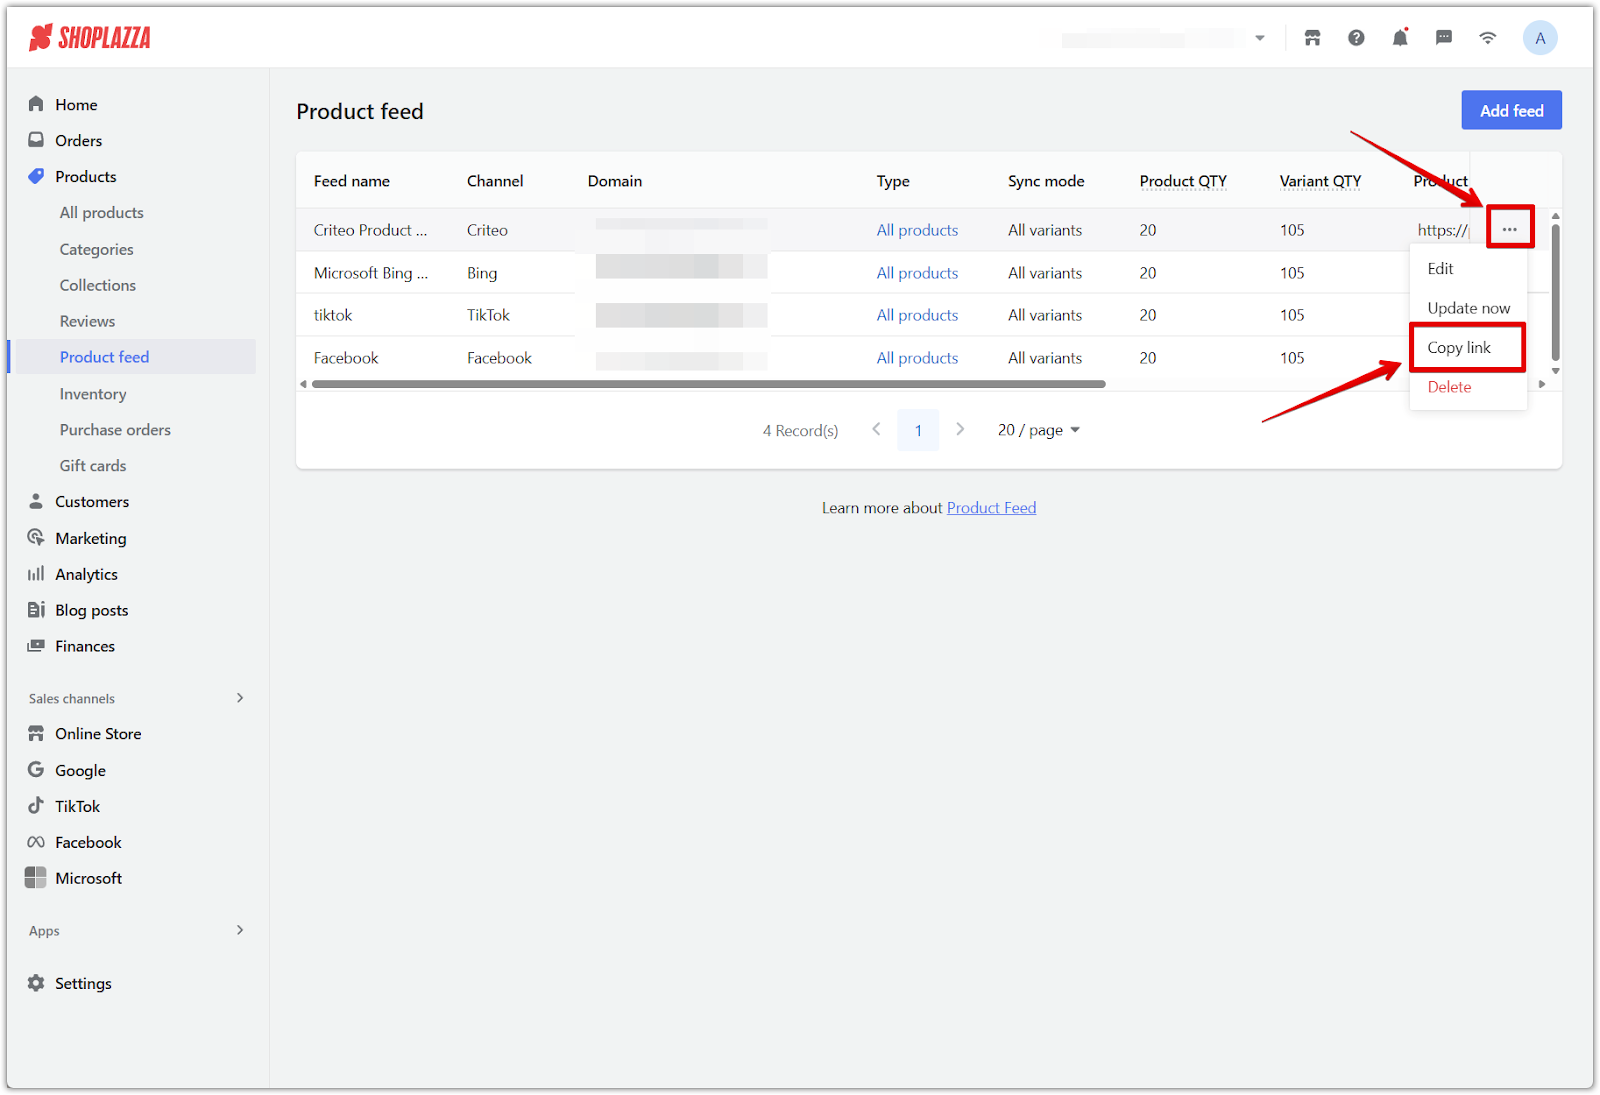
Task: Select the Microsoft Bing feed name cell
Action: (370, 273)
